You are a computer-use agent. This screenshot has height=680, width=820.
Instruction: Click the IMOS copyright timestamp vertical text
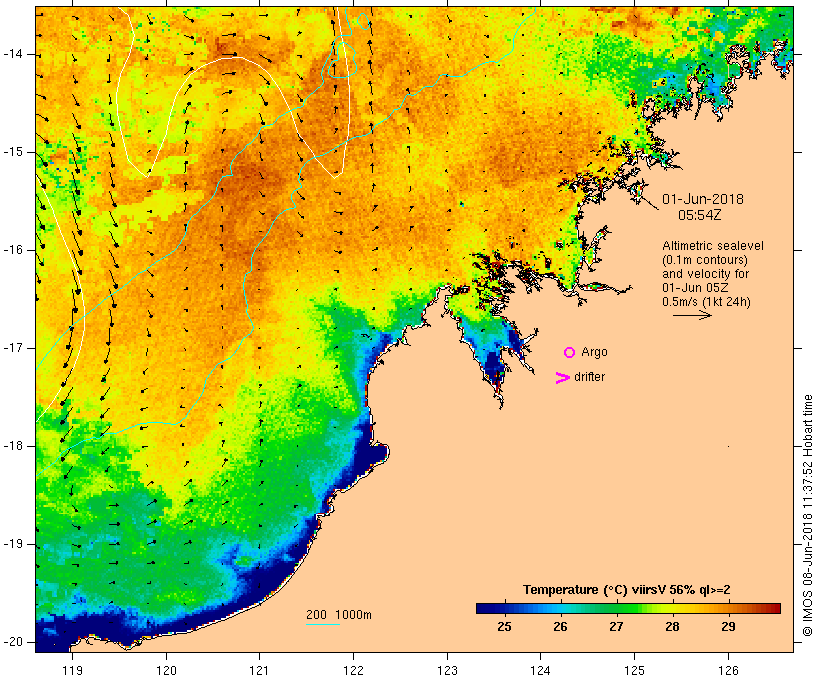(808, 516)
